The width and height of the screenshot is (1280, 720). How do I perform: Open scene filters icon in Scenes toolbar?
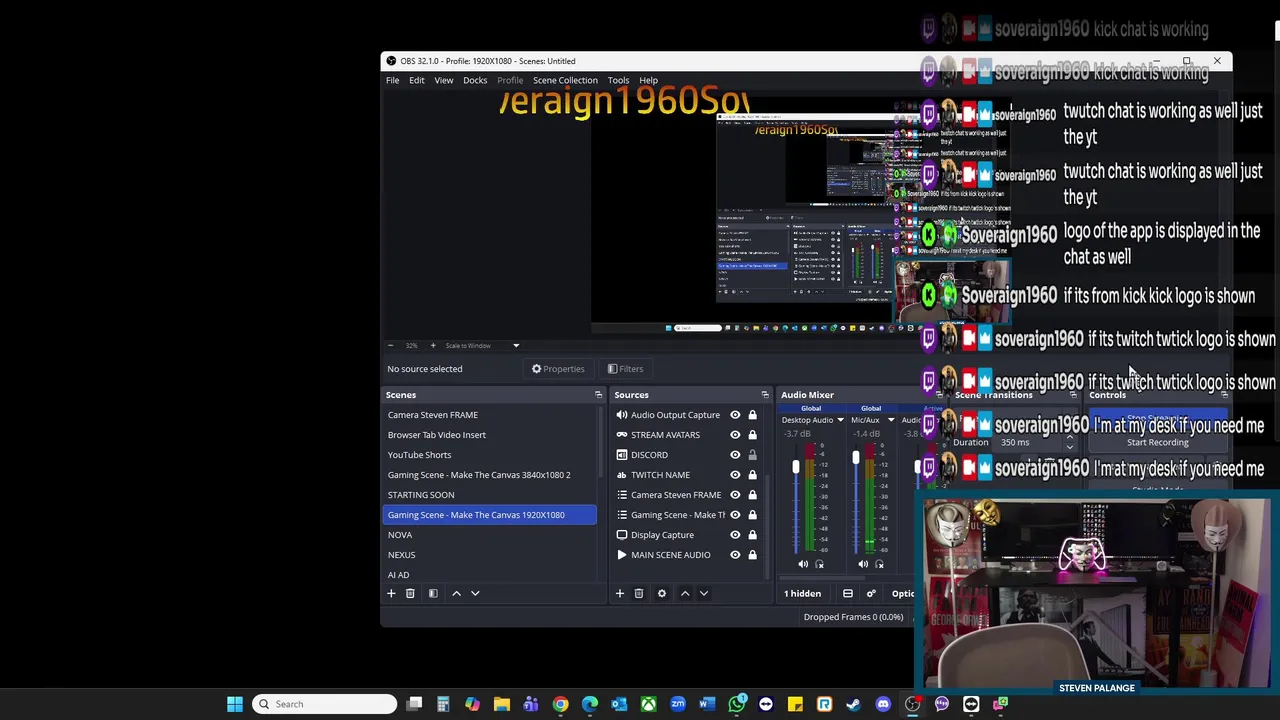pyautogui.click(x=433, y=594)
